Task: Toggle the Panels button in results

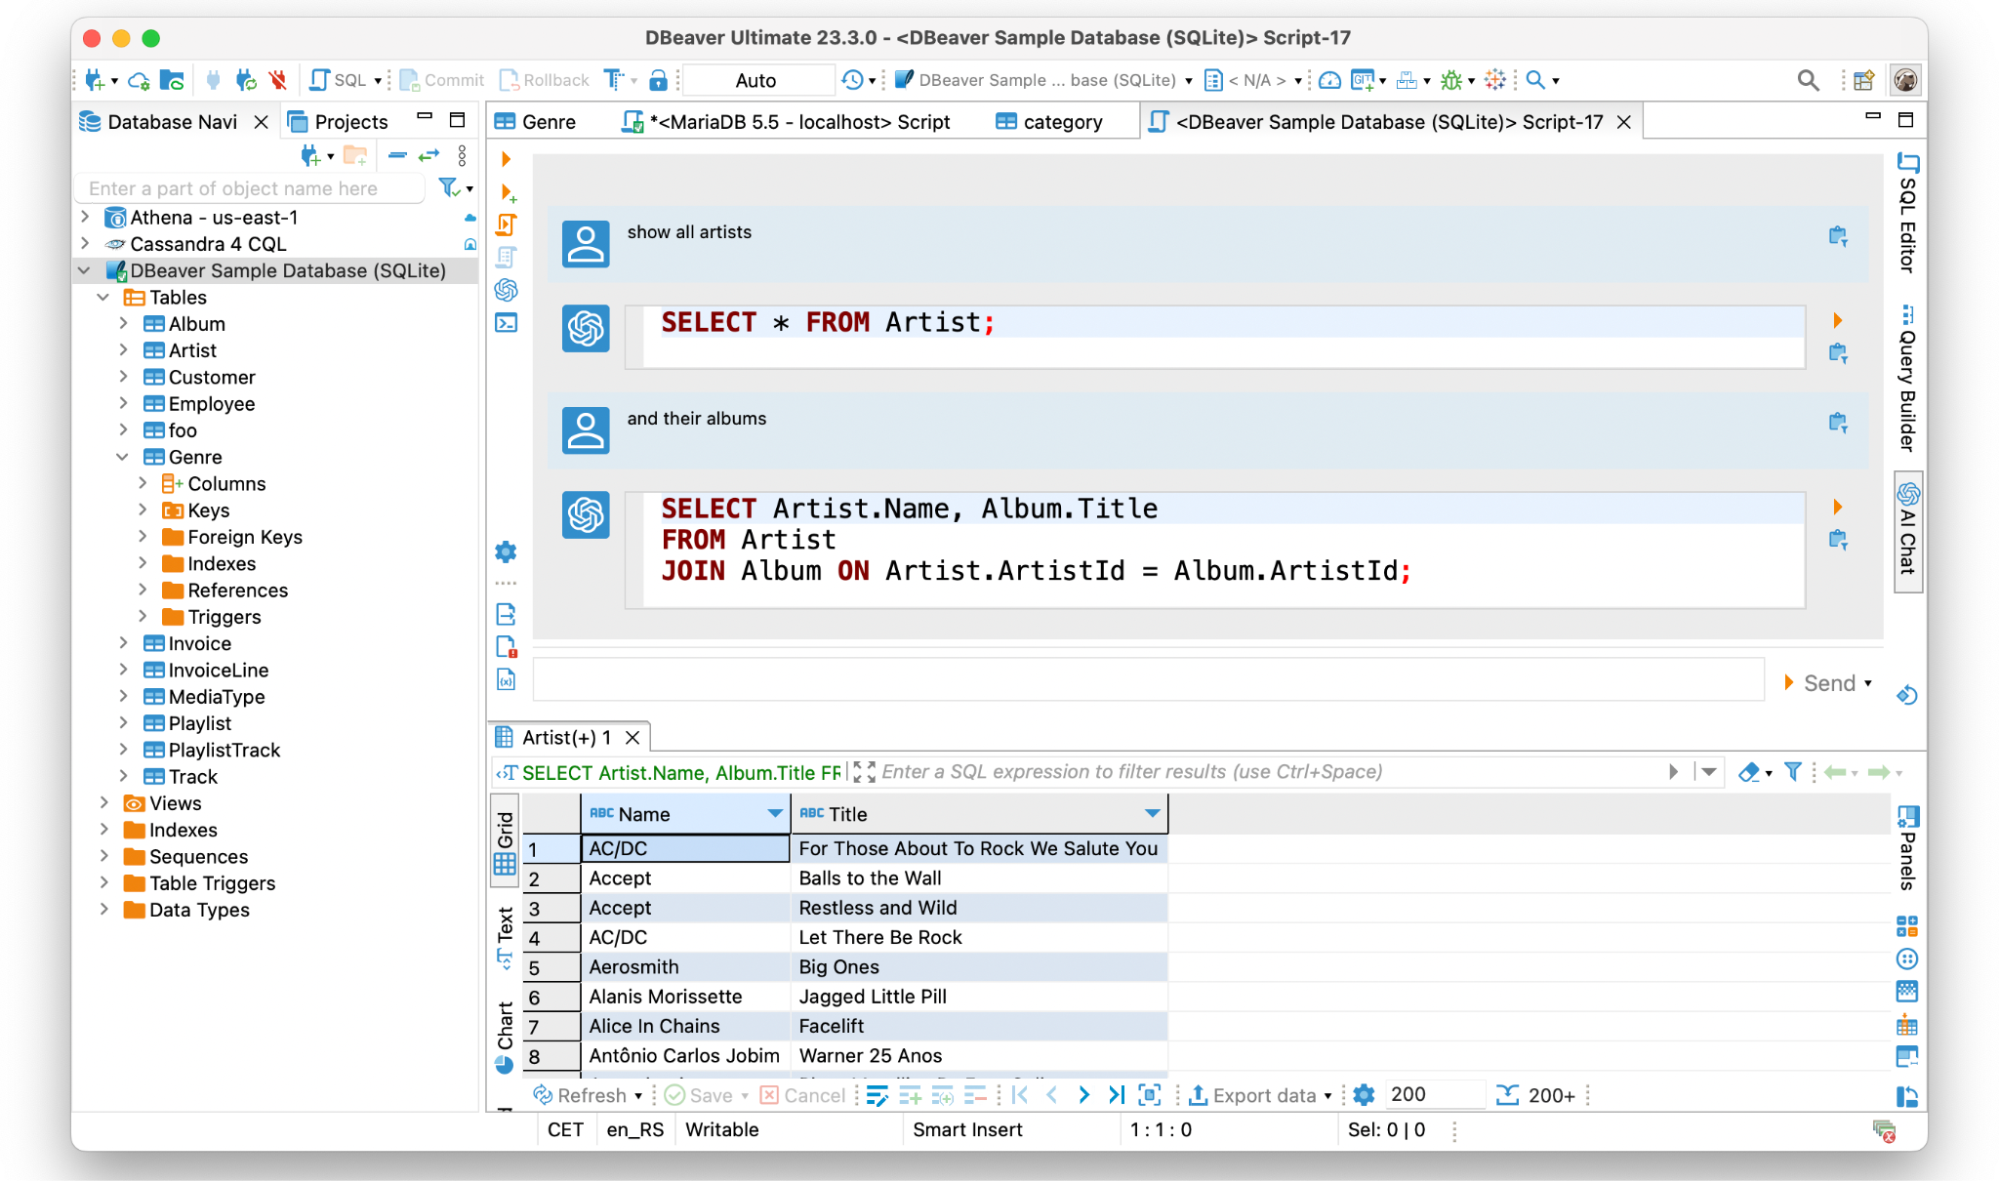Action: (x=1907, y=848)
